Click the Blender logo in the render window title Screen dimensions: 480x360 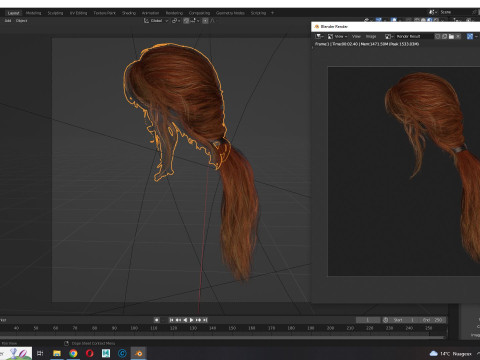(x=317, y=26)
